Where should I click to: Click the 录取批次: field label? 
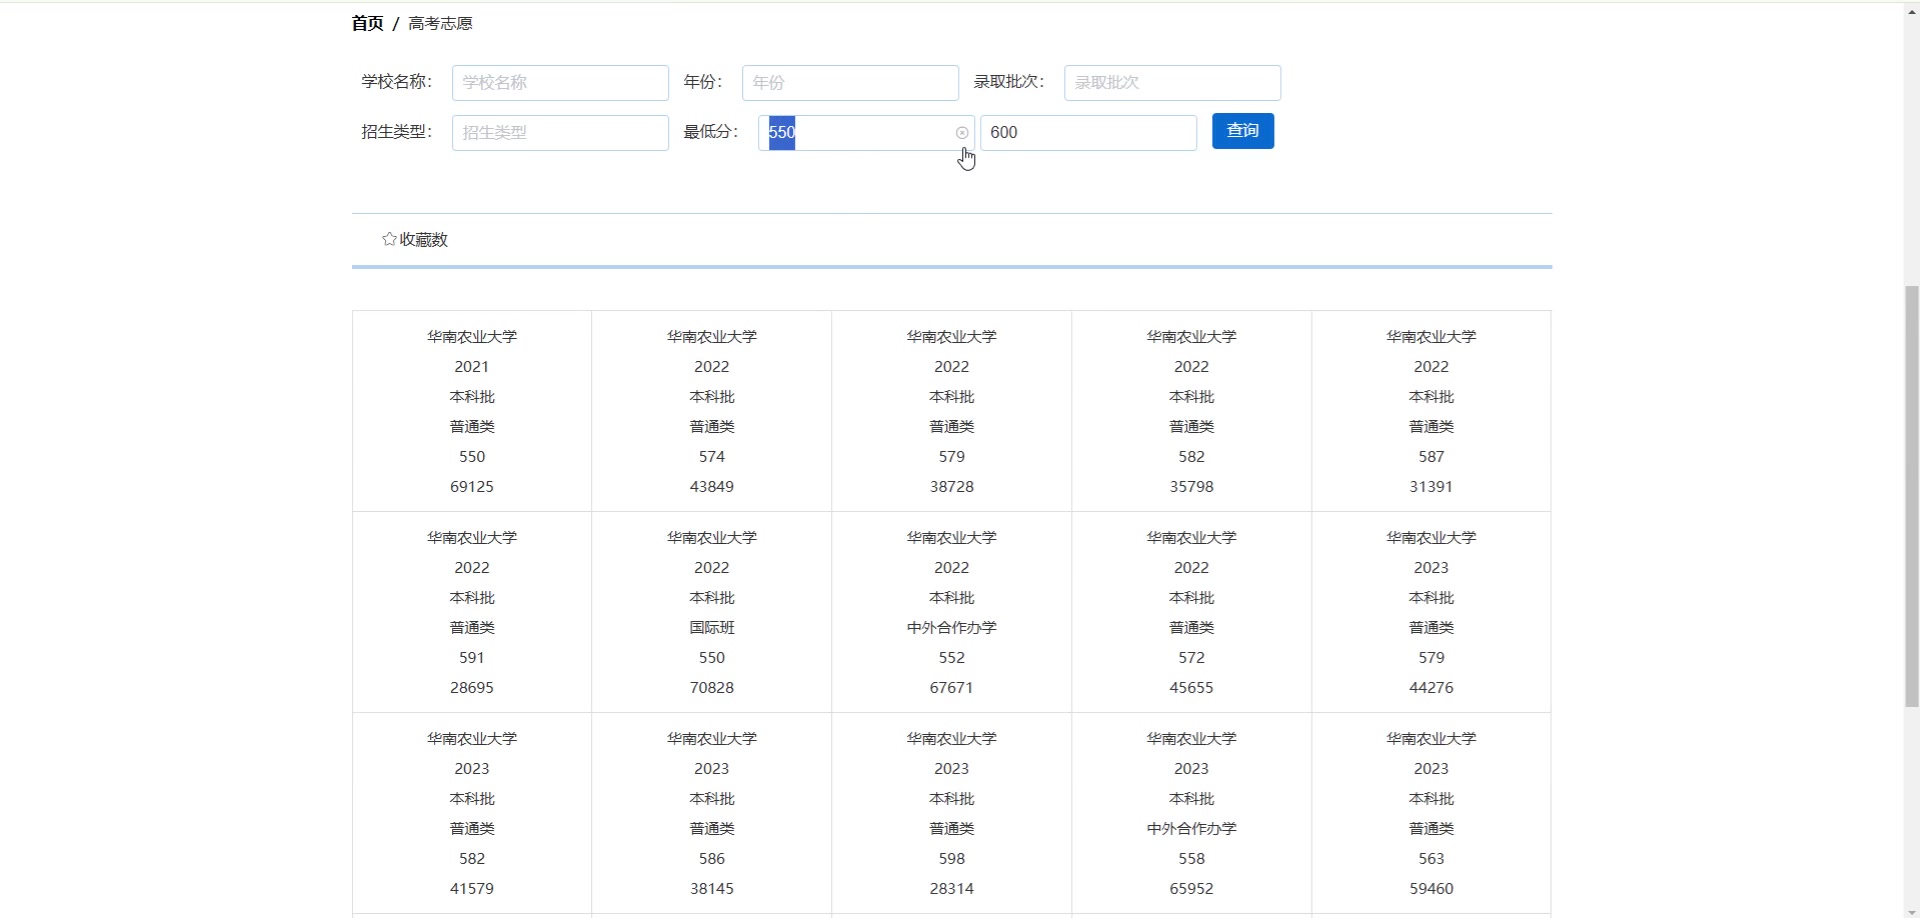(x=1009, y=82)
